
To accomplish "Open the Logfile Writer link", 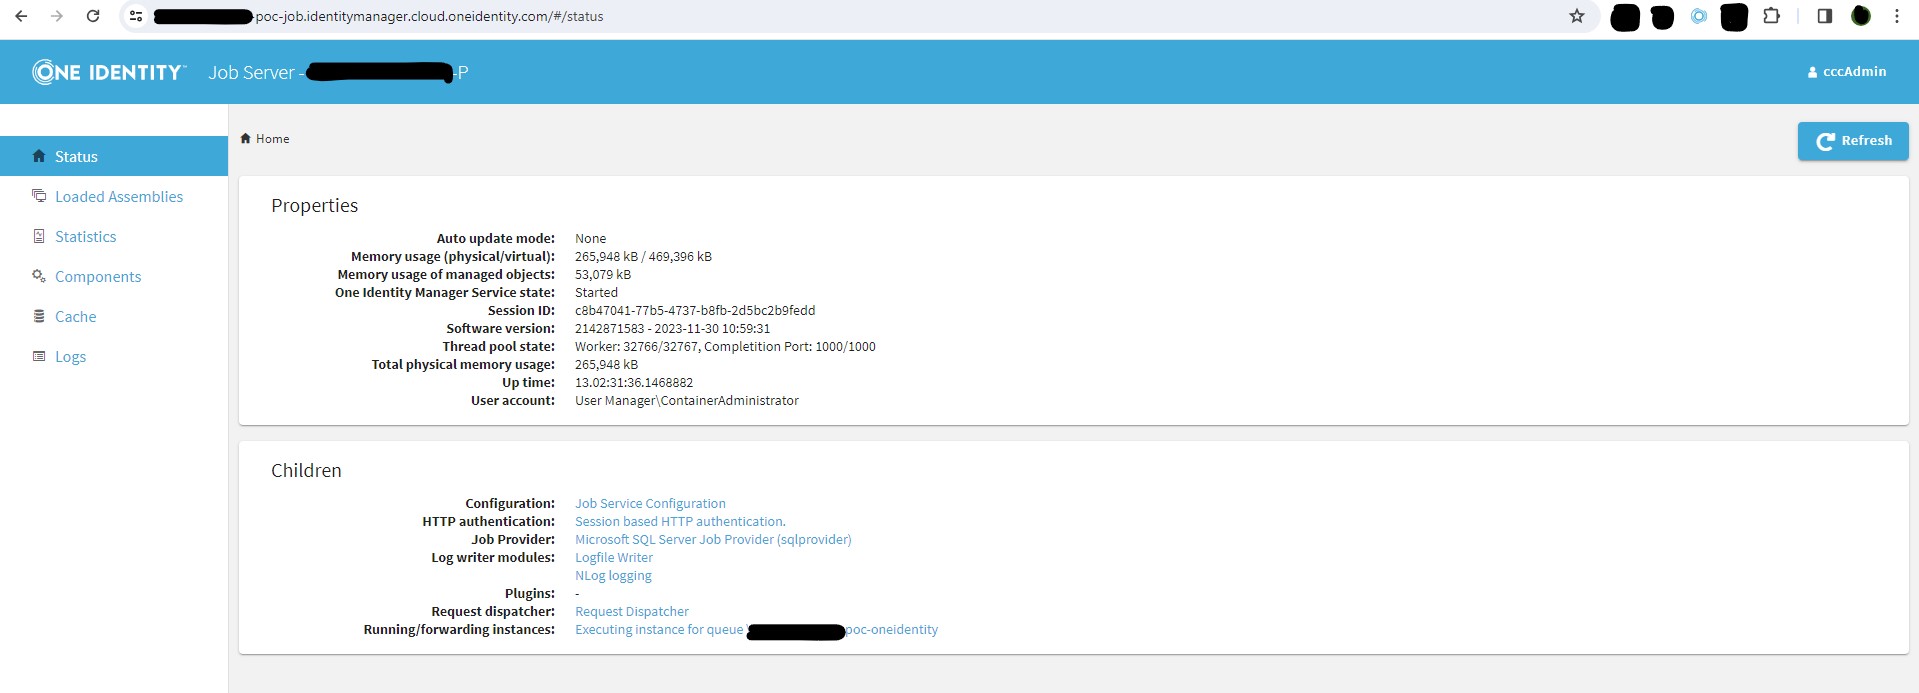I will click(x=614, y=558).
